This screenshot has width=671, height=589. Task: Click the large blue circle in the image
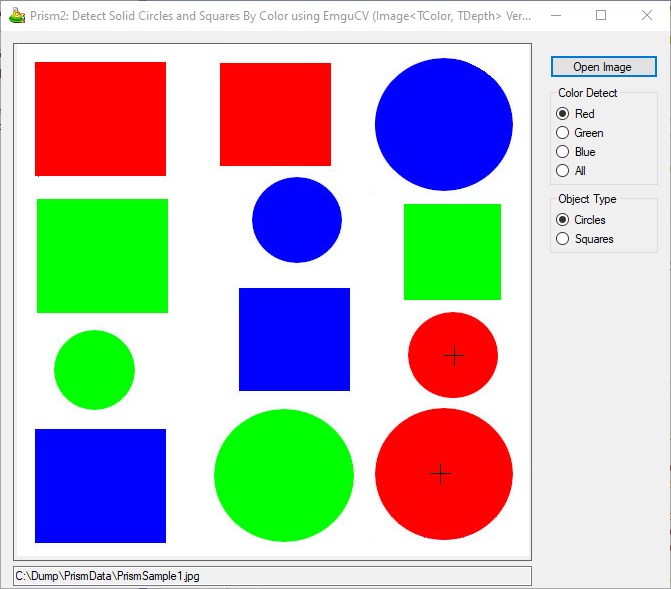(x=443, y=124)
